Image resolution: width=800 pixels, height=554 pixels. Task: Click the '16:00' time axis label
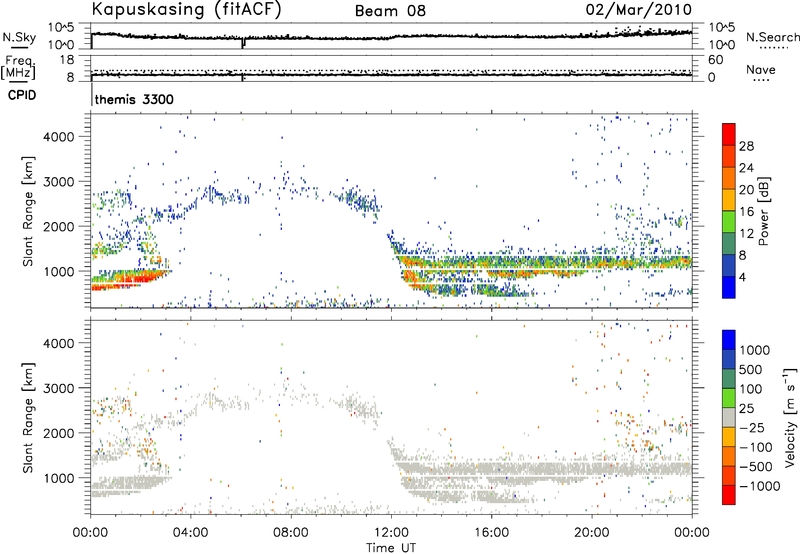pos(491,533)
